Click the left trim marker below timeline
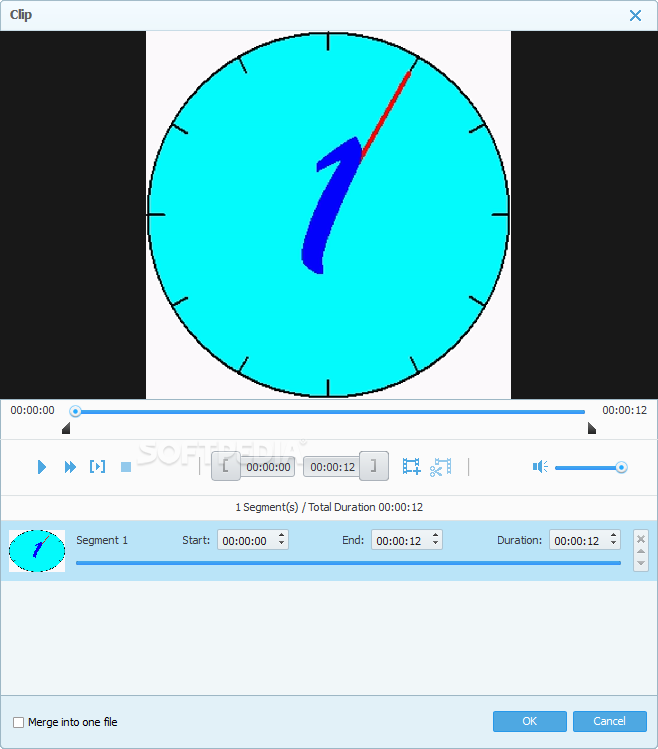 pyautogui.click(x=66, y=428)
